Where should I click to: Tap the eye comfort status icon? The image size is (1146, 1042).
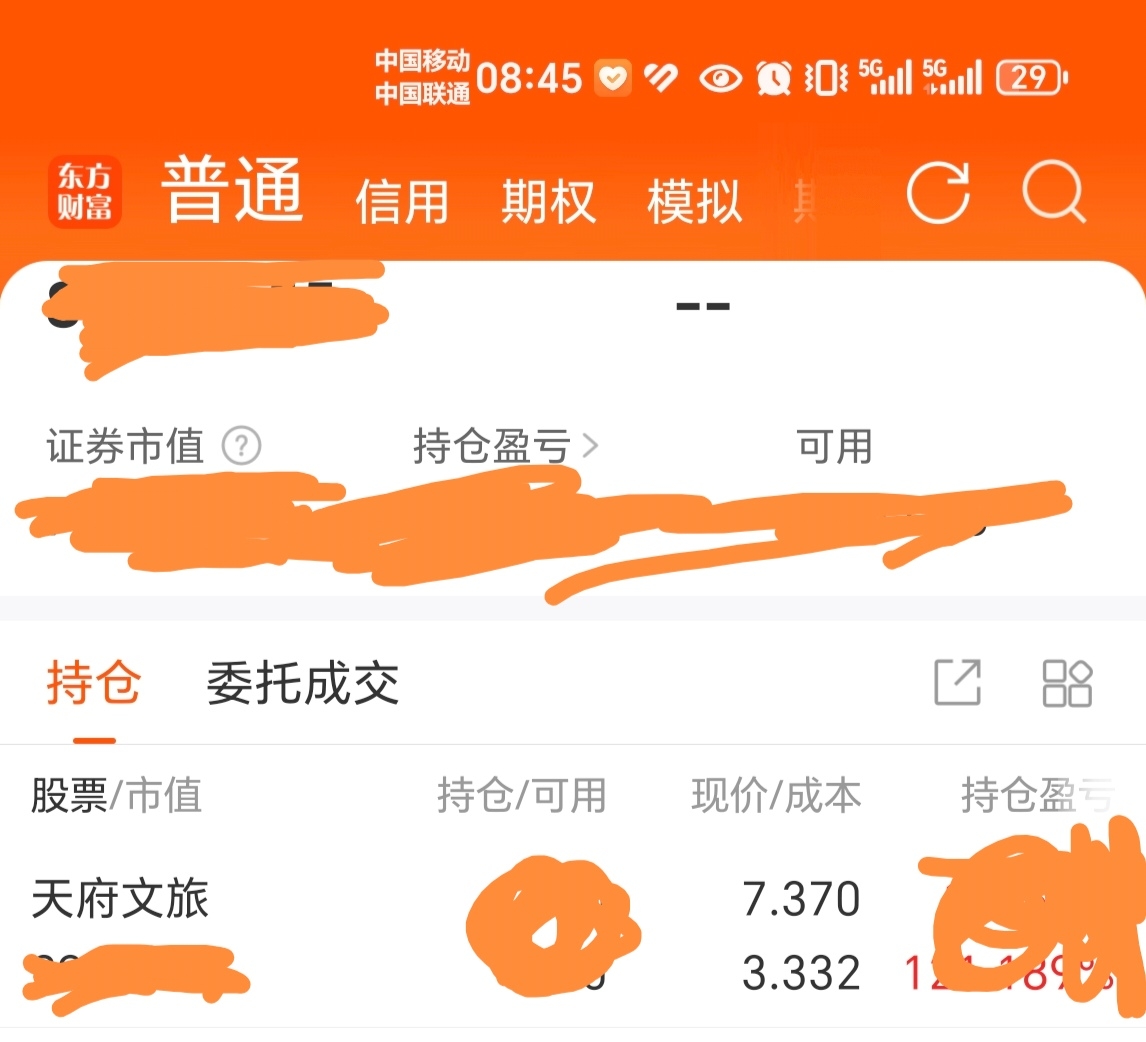721,77
